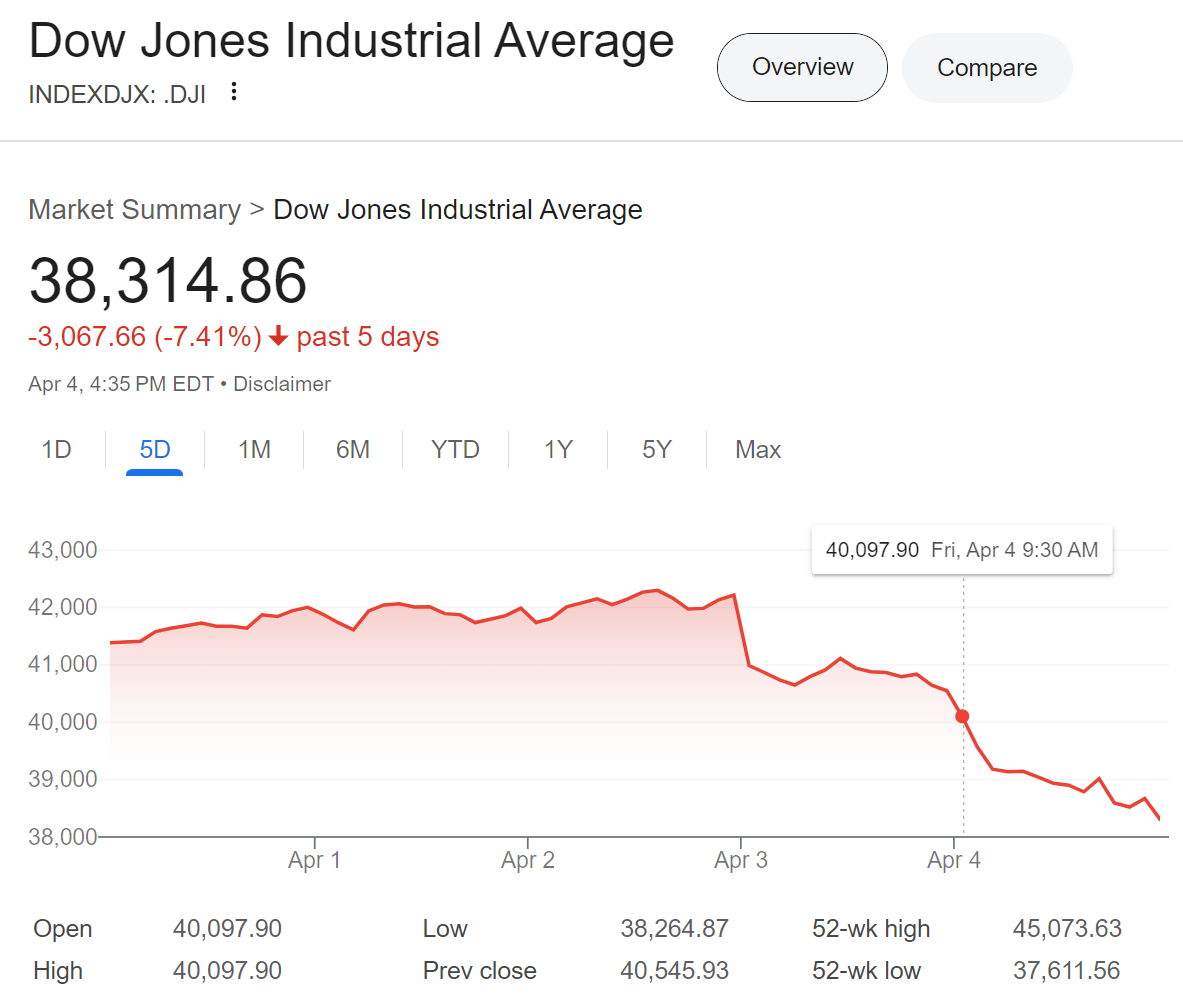Click the Apr 3 date on chart axis
The height and width of the screenshot is (1003, 1183).
(x=740, y=860)
